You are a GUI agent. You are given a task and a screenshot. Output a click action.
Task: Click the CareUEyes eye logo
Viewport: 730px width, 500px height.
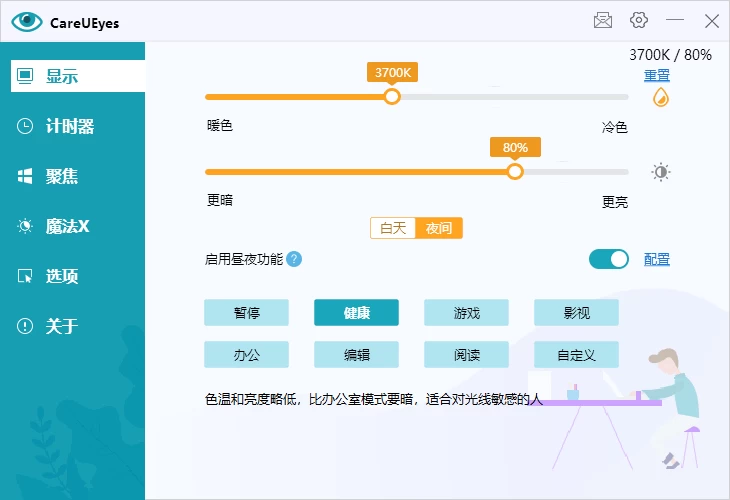click(27, 21)
